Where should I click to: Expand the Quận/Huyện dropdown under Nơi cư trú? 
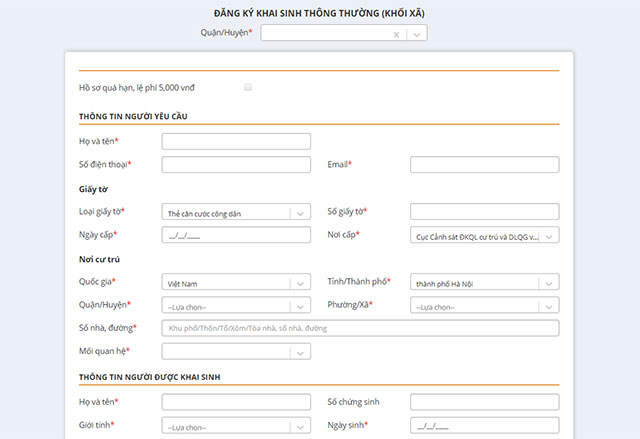[x=236, y=305]
